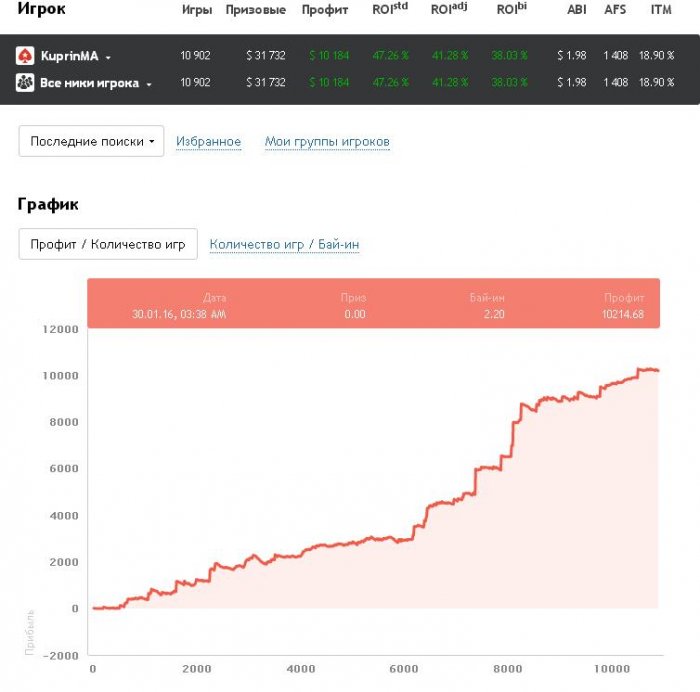Click the ROI adj column header
The width and height of the screenshot is (700, 692).
pyautogui.click(x=448, y=9)
